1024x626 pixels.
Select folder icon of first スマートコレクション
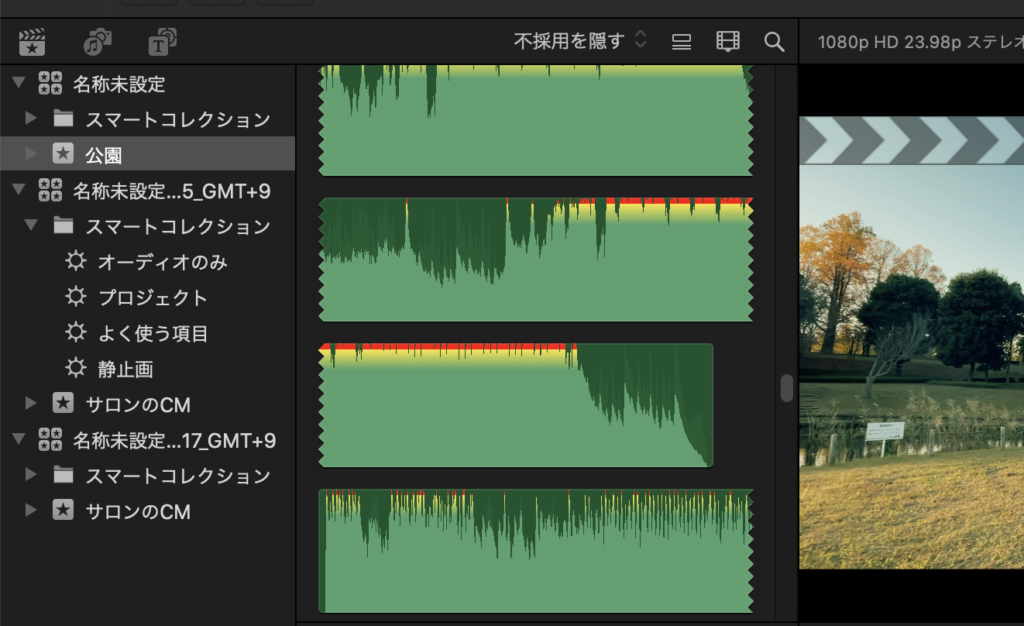pos(63,118)
